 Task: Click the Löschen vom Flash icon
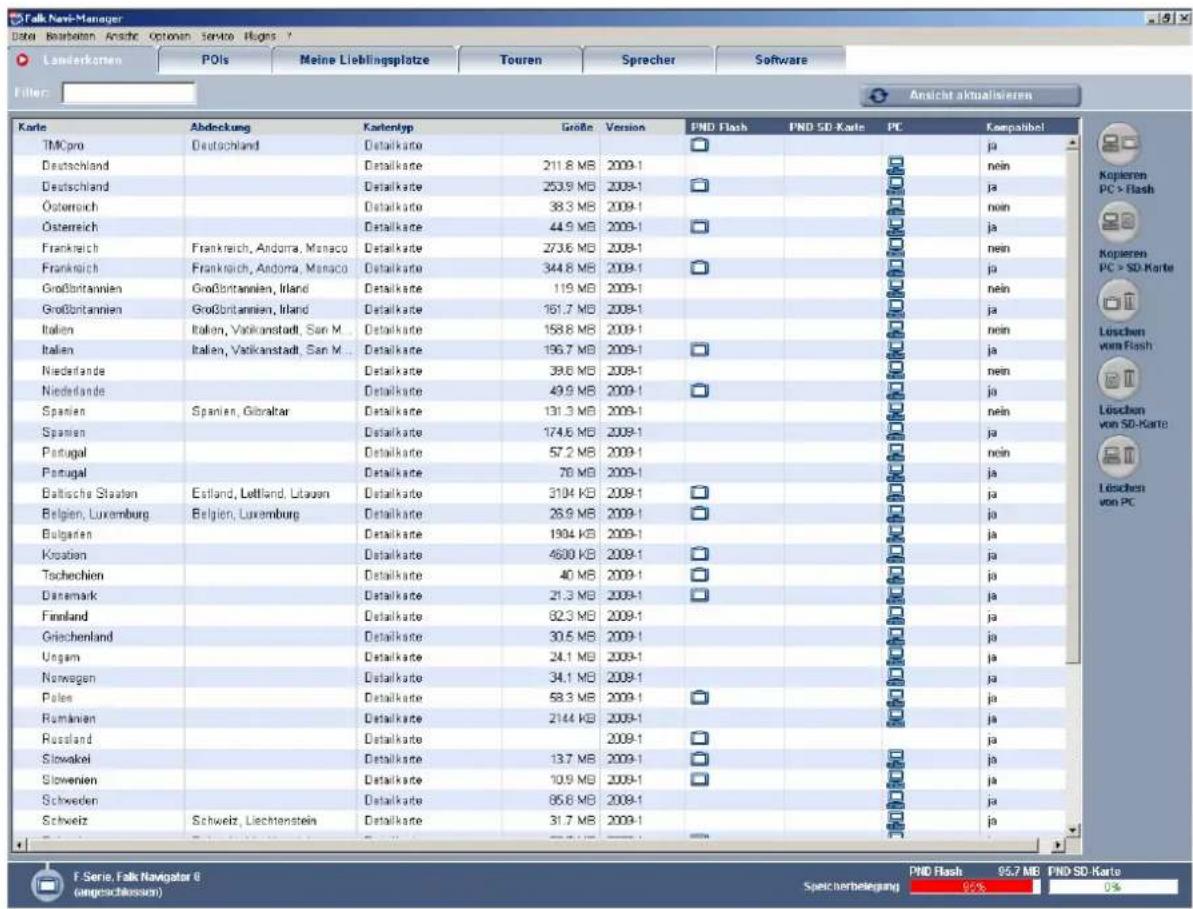tap(1118, 302)
